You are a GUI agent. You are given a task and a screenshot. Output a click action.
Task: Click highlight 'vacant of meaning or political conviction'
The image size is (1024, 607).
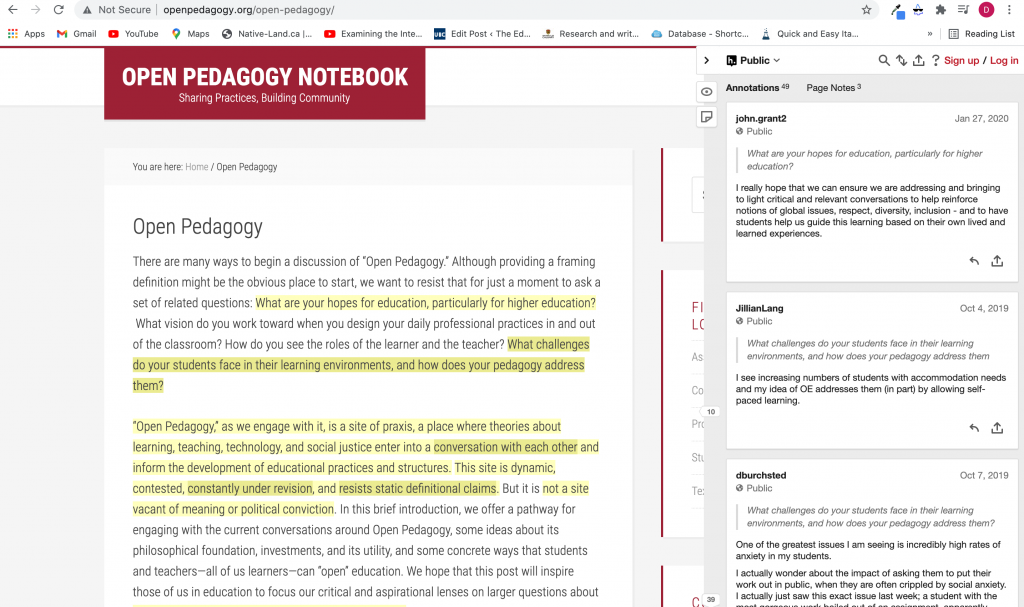(233, 509)
